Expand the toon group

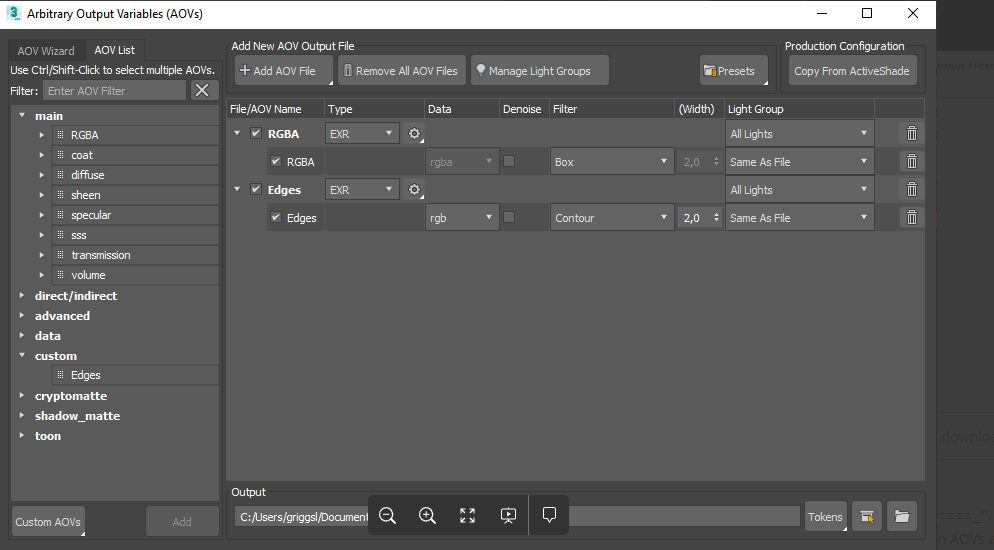coord(22,435)
